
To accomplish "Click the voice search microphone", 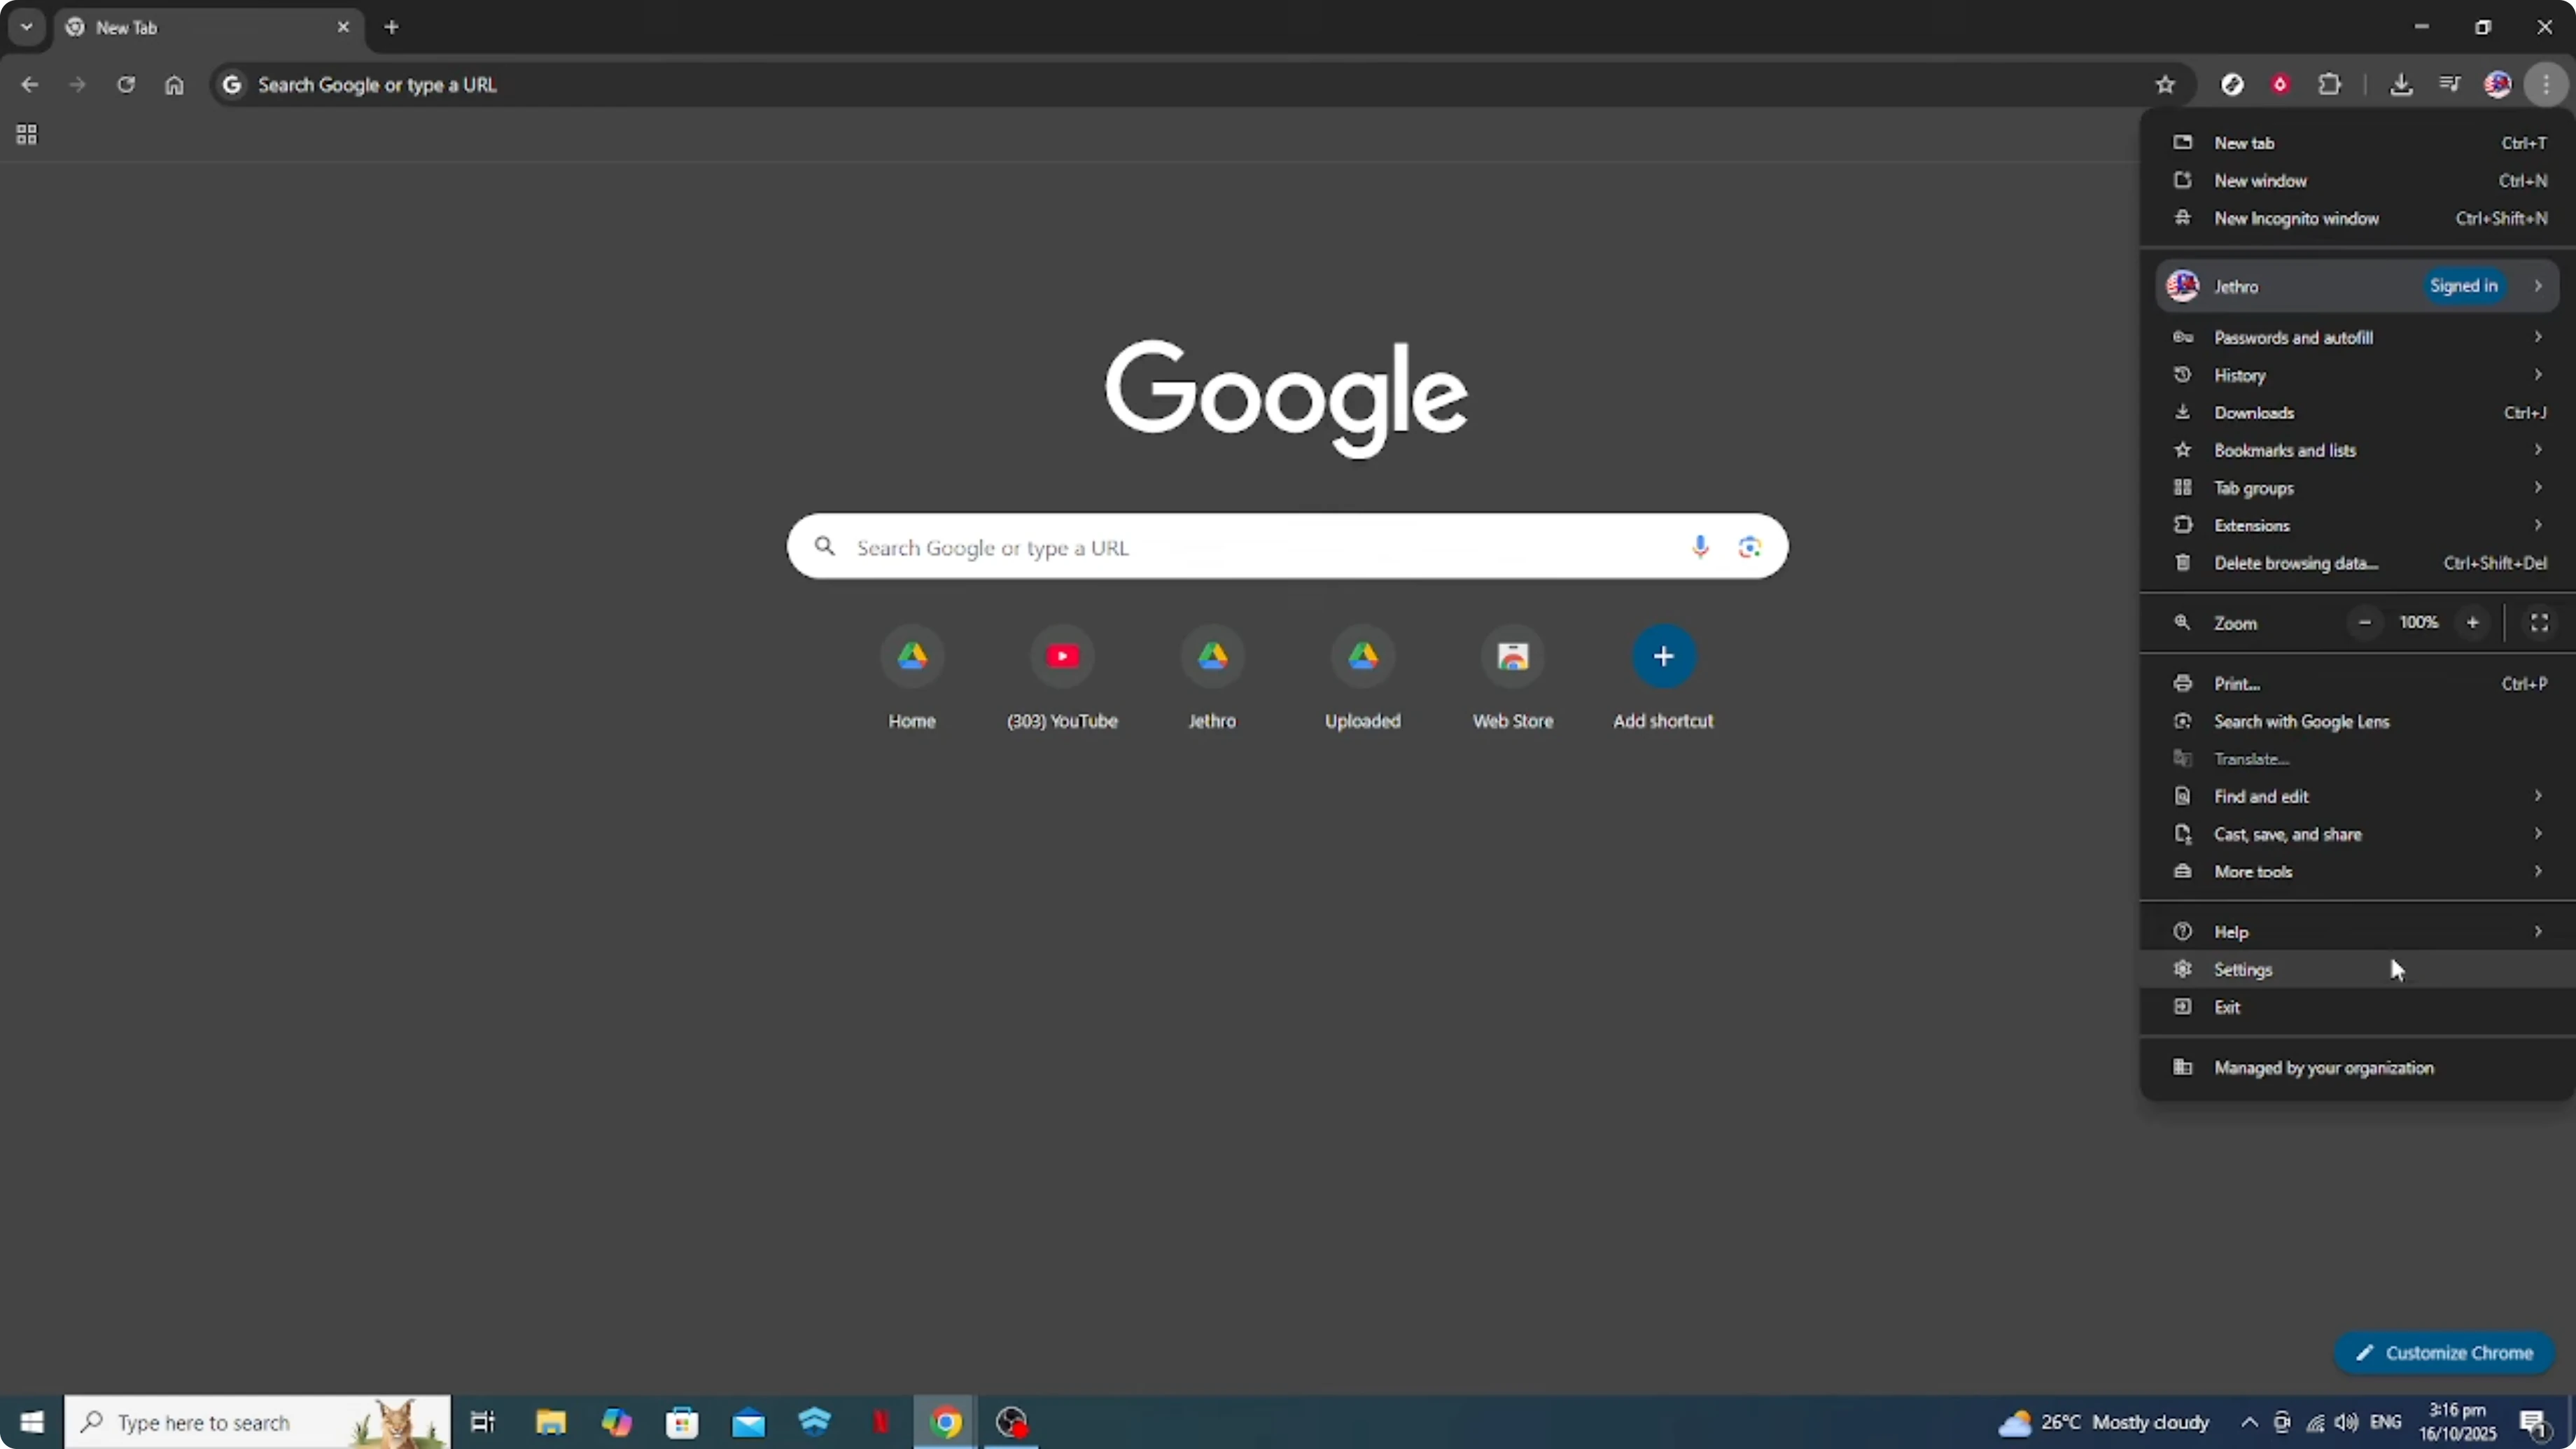I will pos(1700,547).
